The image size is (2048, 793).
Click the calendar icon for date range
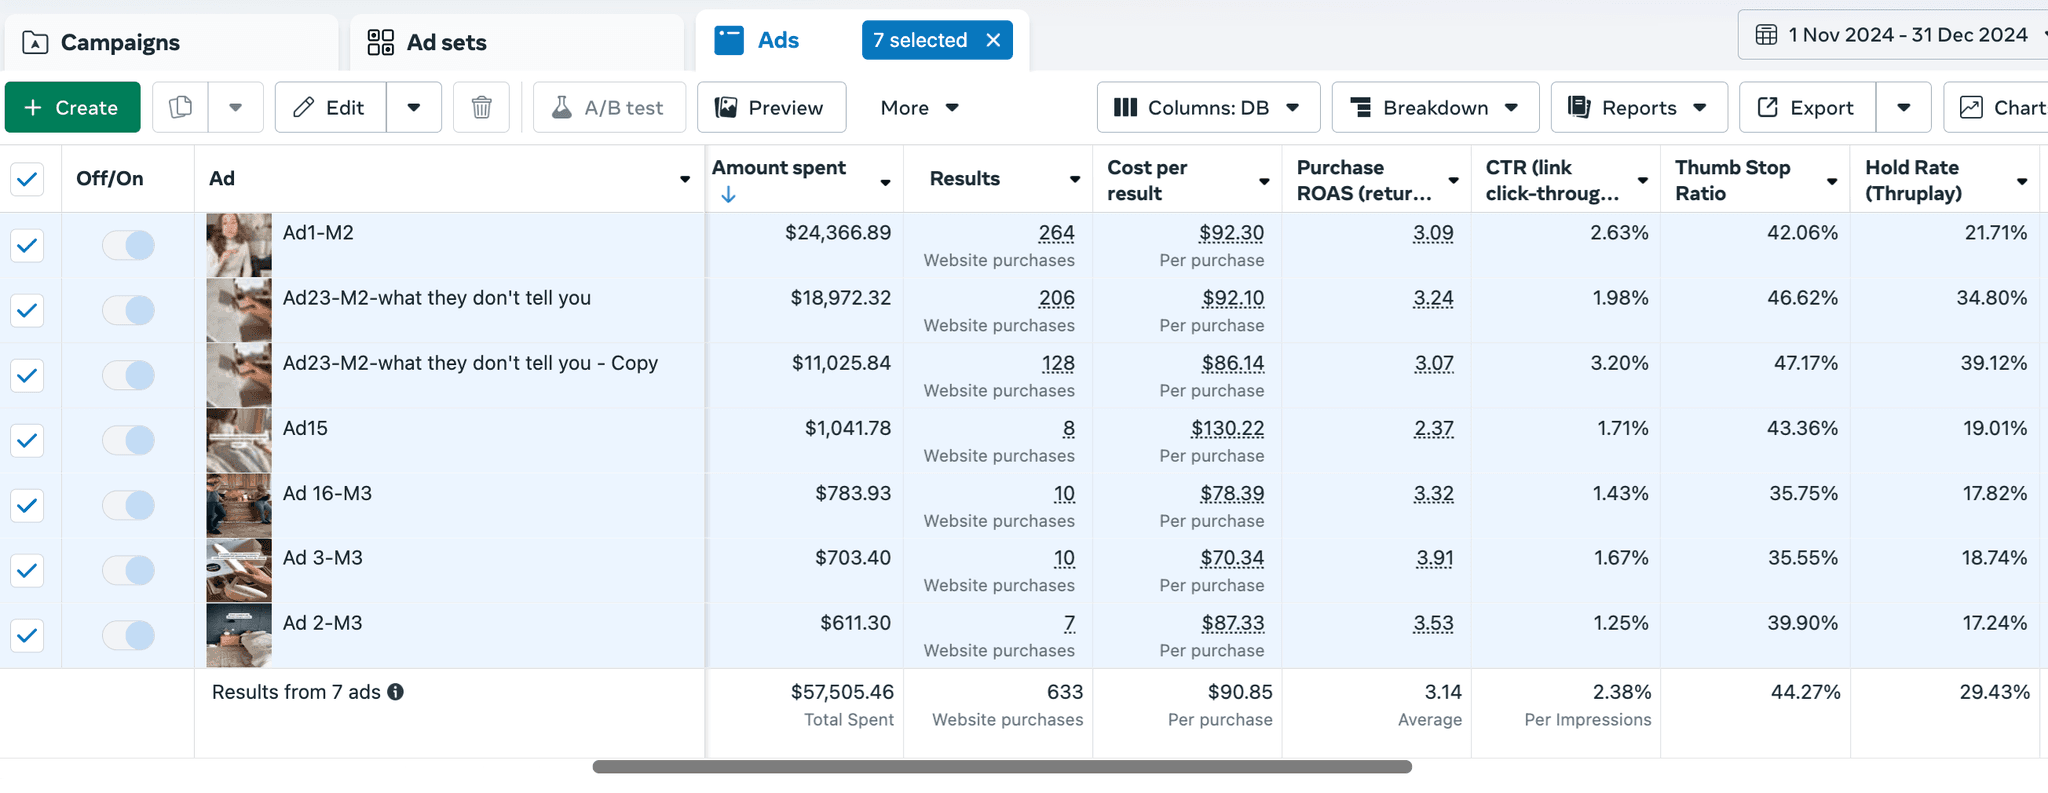1767,35
